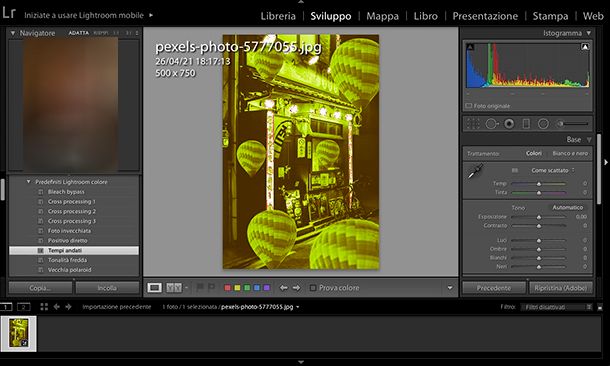The height and width of the screenshot is (366, 610).
Task: Open toolbar content options dropdown arrow
Action: click(x=450, y=288)
